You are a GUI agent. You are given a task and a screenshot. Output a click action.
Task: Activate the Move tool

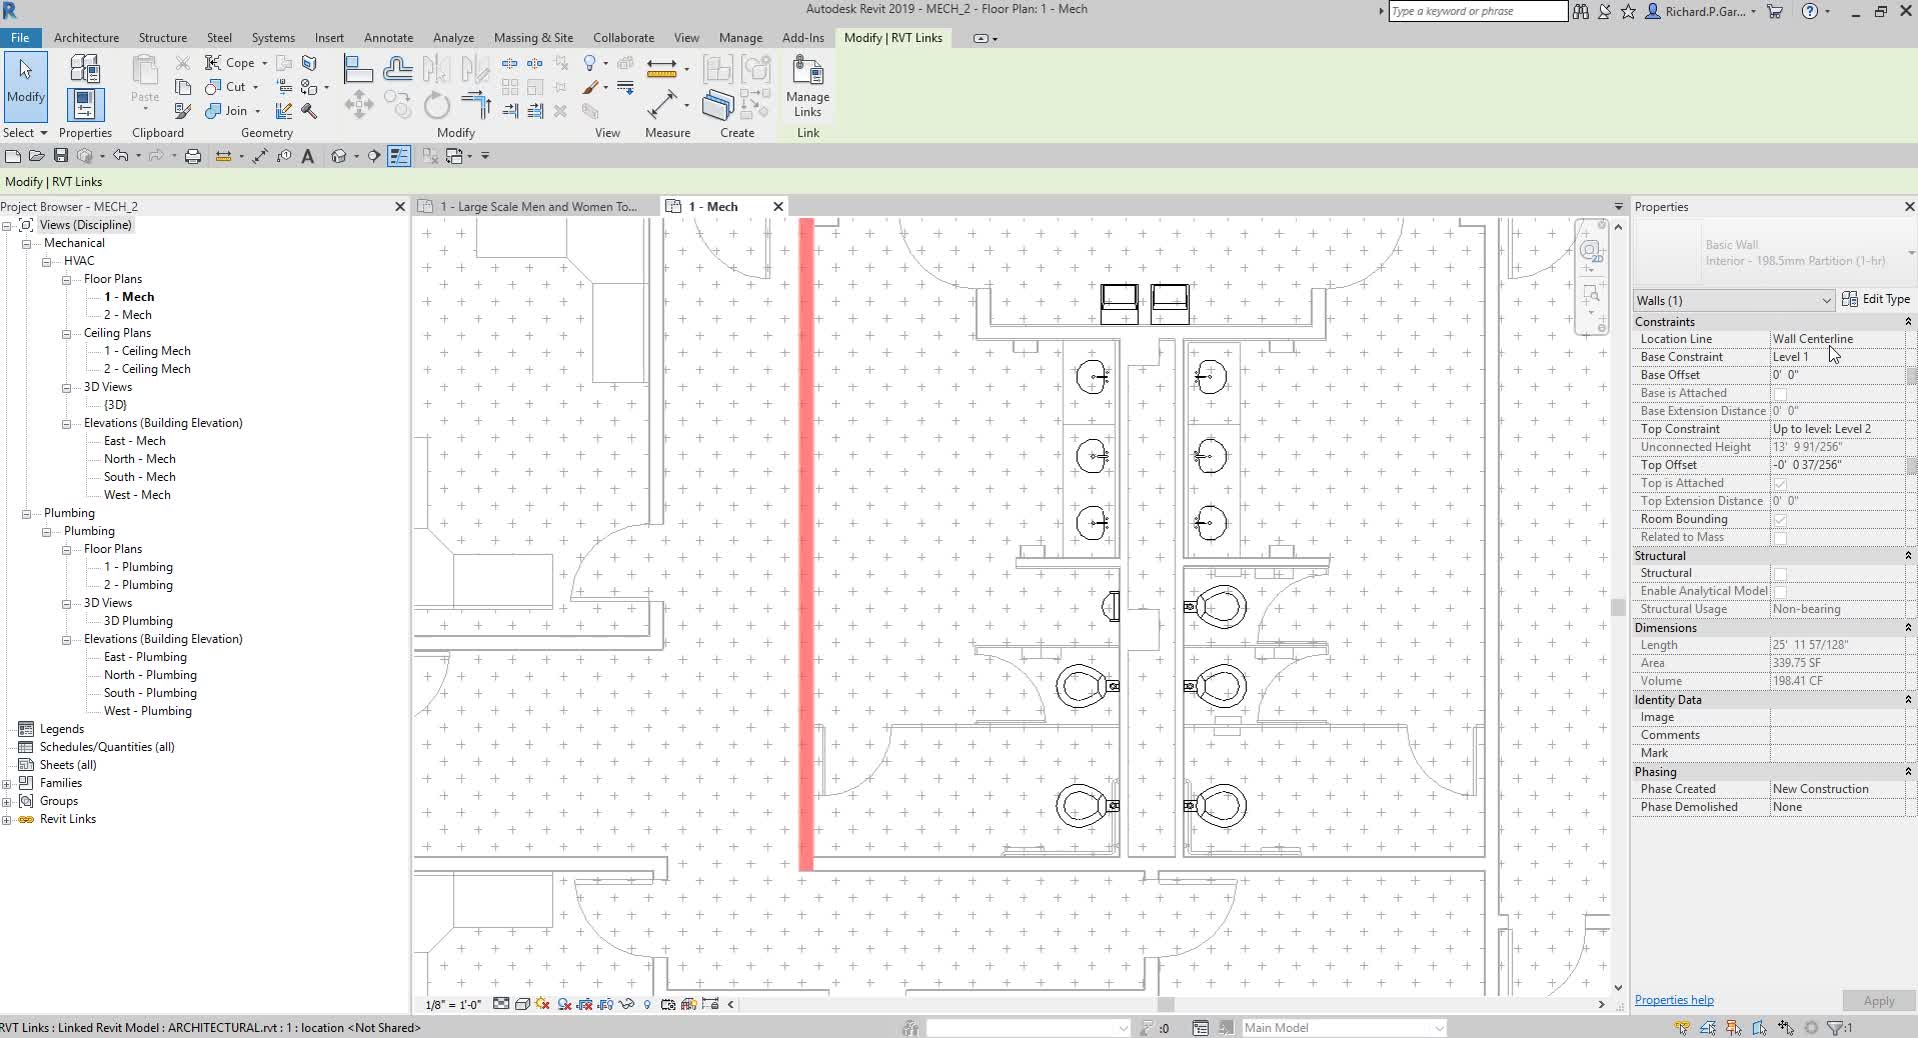coord(357,106)
